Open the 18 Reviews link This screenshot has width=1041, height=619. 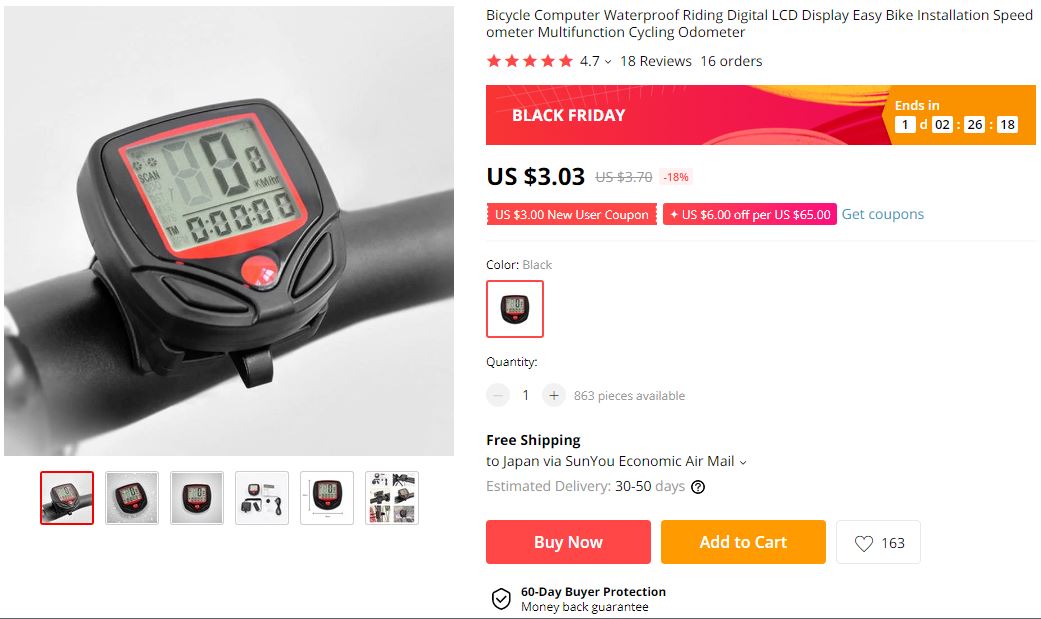tap(655, 61)
